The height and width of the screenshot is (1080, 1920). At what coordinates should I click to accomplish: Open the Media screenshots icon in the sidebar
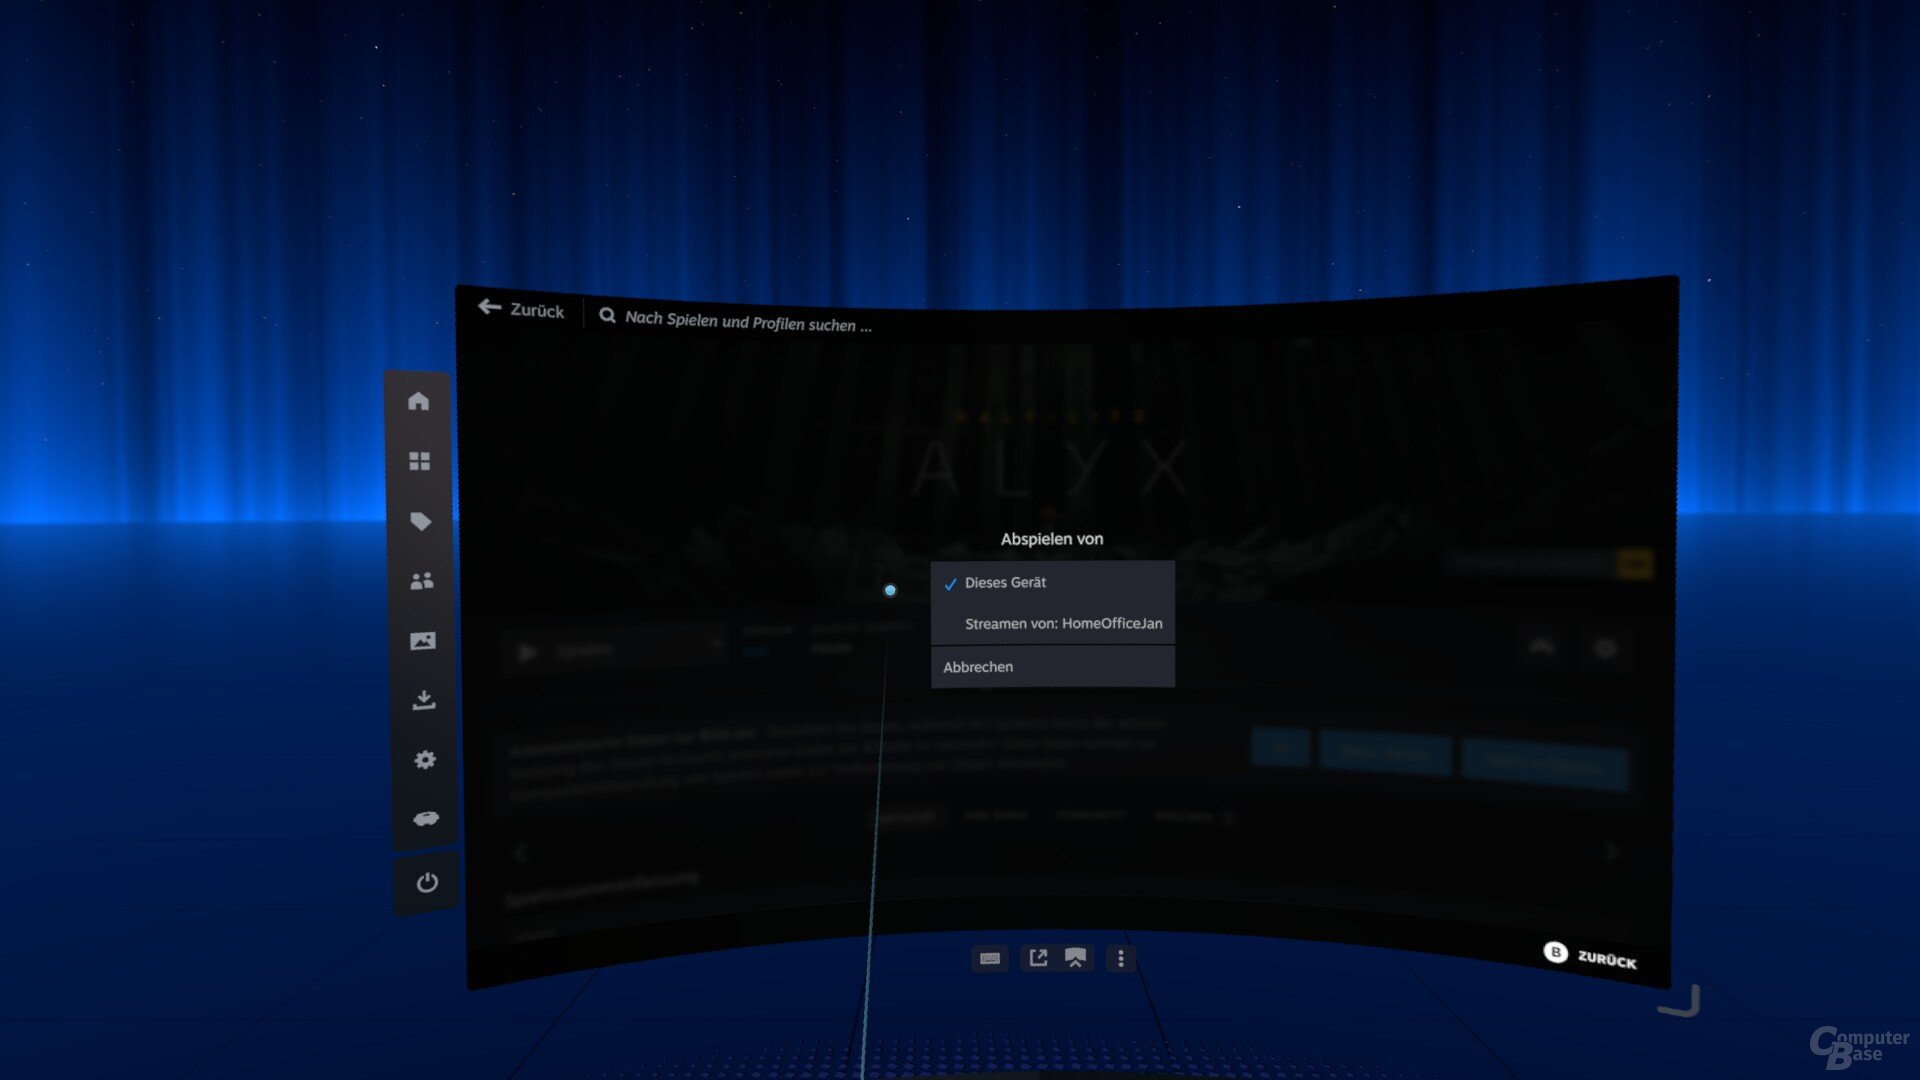(x=422, y=641)
